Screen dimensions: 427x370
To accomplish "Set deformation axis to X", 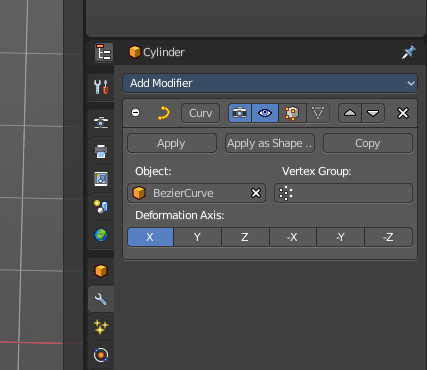I will [x=150, y=237].
